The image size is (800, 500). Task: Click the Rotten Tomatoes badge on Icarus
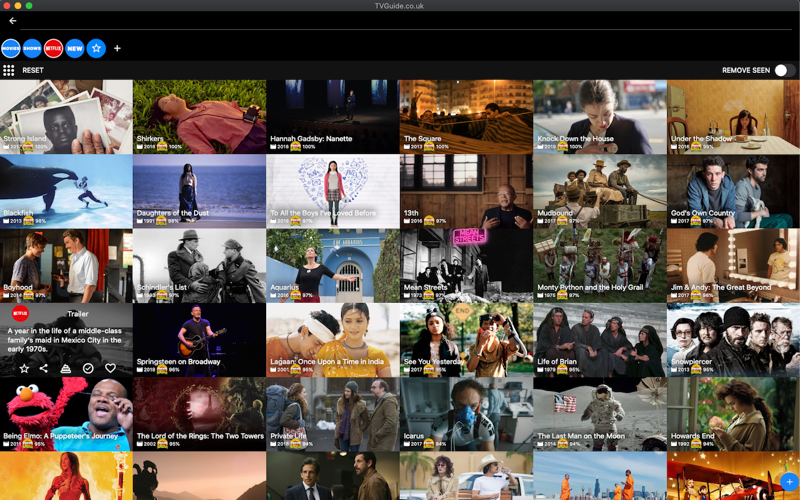(x=429, y=443)
